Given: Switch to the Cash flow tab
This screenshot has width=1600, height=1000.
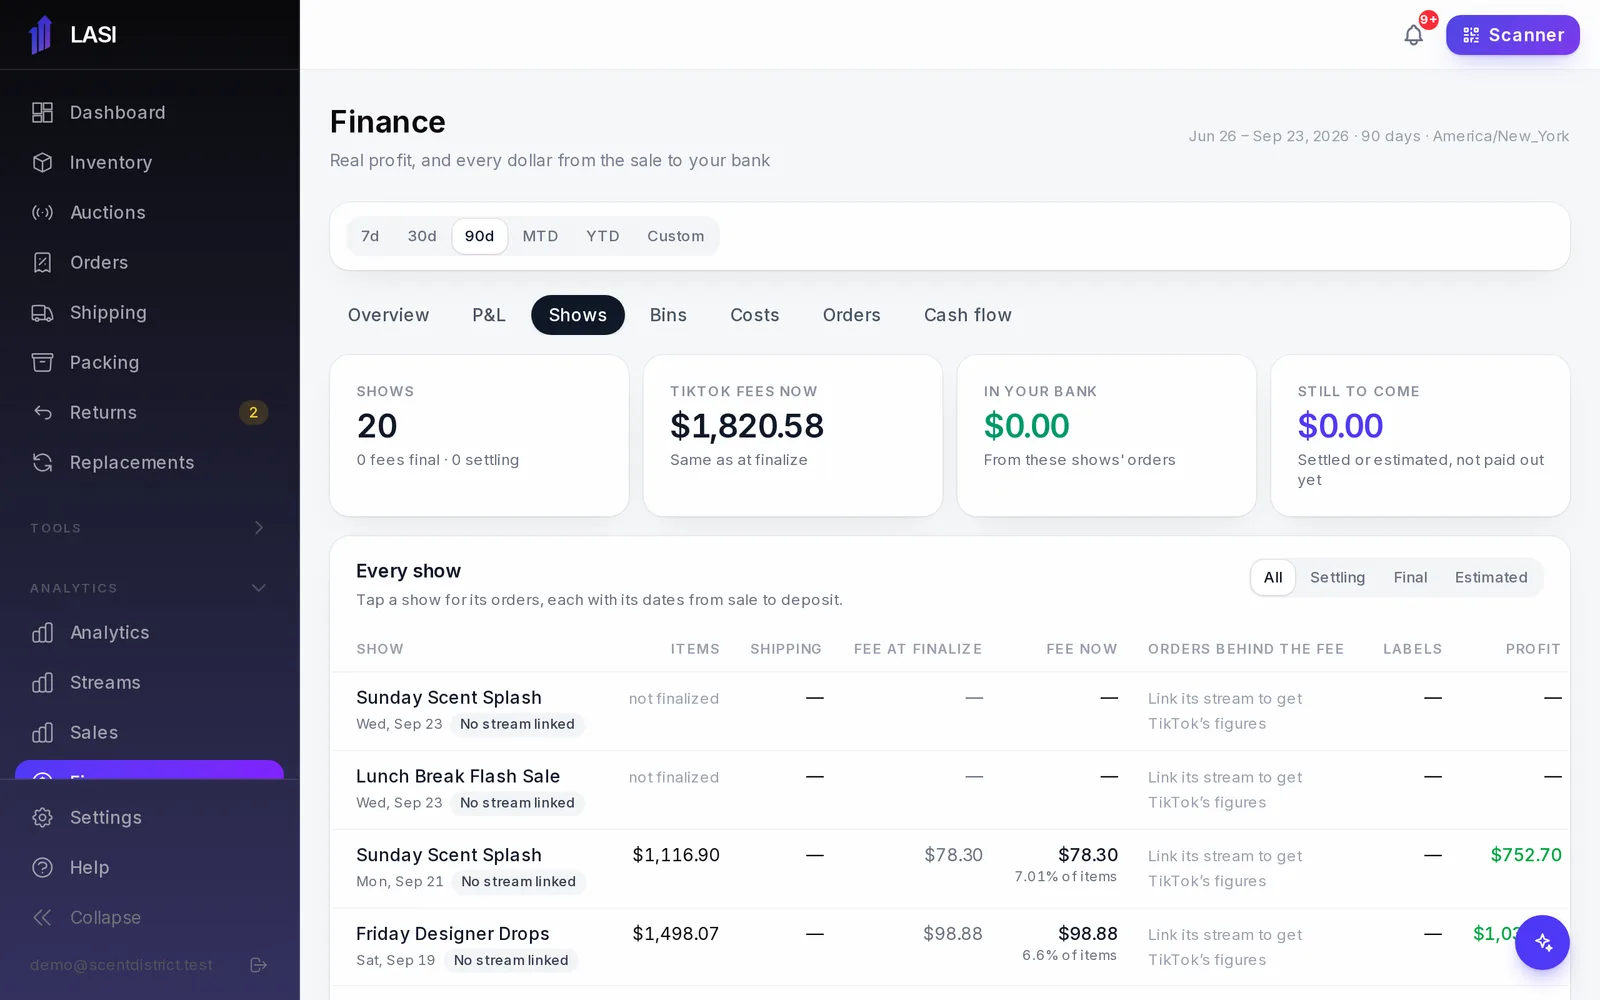Looking at the screenshot, I should click(967, 315).
